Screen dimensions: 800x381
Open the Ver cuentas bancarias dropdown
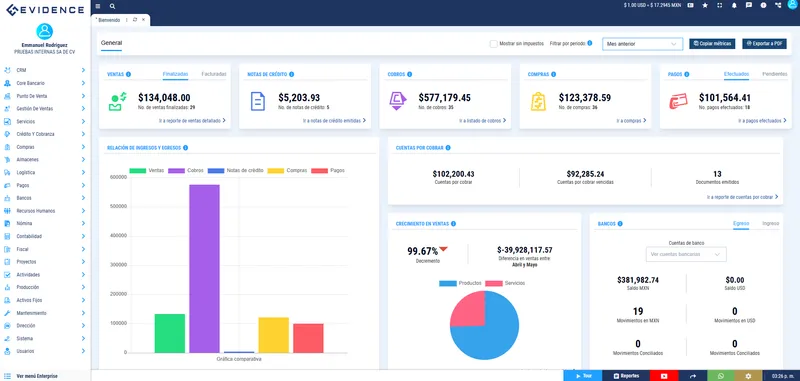pos(686,254)
